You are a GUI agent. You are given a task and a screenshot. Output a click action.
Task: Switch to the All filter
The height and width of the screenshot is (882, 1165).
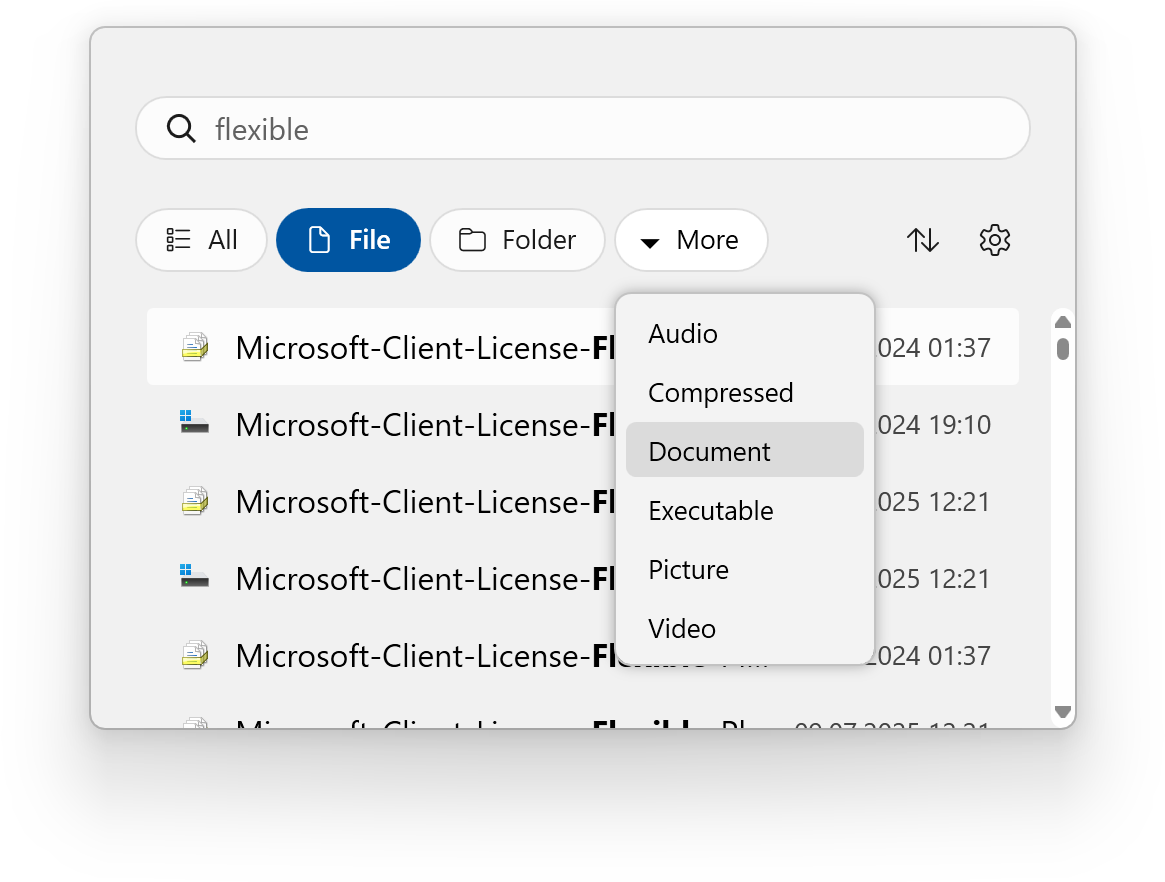201,239
